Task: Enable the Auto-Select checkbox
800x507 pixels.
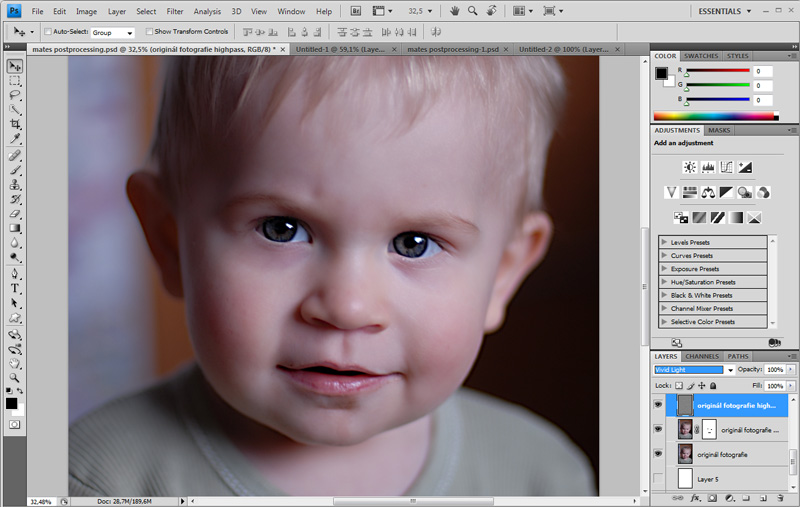Action: coord(48,32)
